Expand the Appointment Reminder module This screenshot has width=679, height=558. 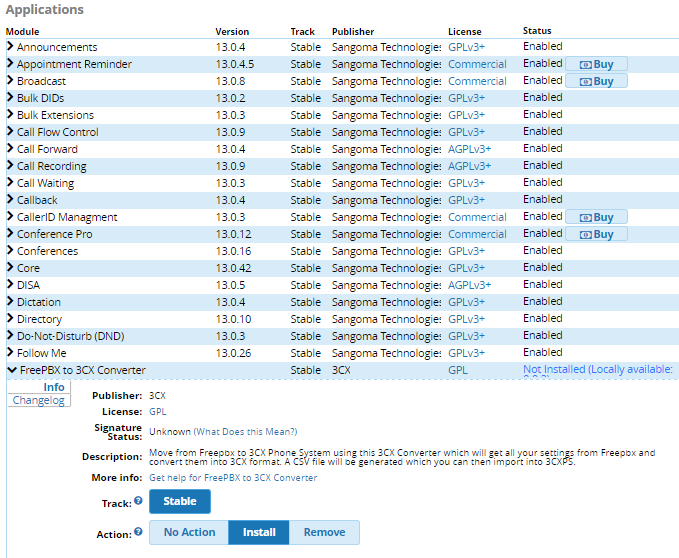point(10,64)
